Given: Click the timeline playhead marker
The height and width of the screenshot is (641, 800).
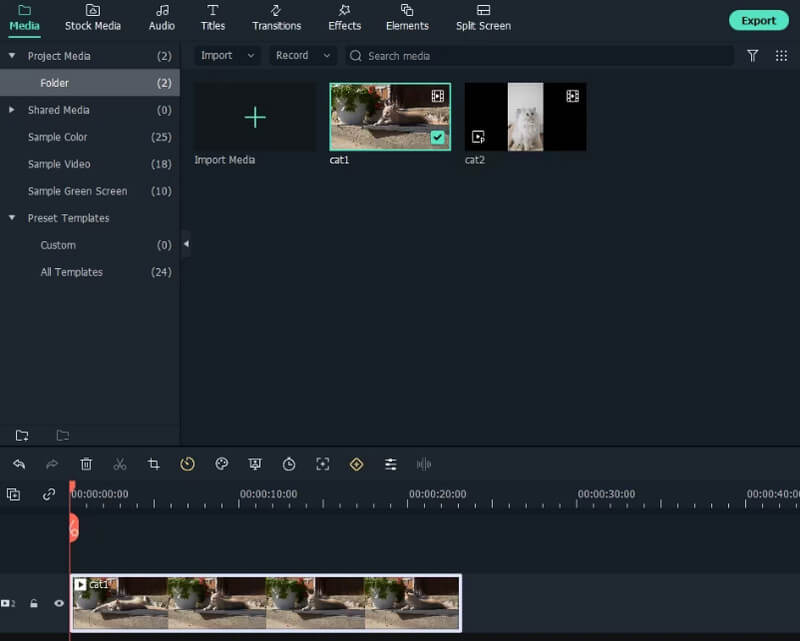Looking at the screenshot, I should pyautogui.click(x=72, y=485).
